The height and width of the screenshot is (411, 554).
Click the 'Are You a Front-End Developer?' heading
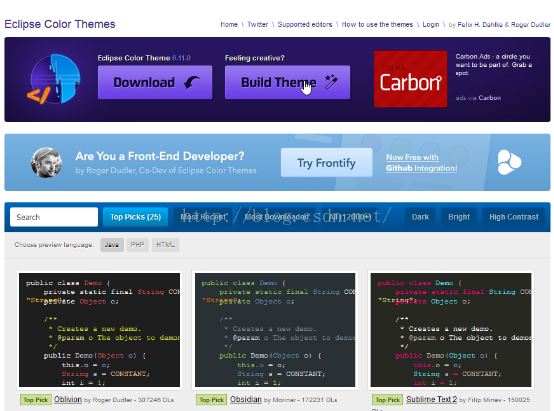point(160,156)
